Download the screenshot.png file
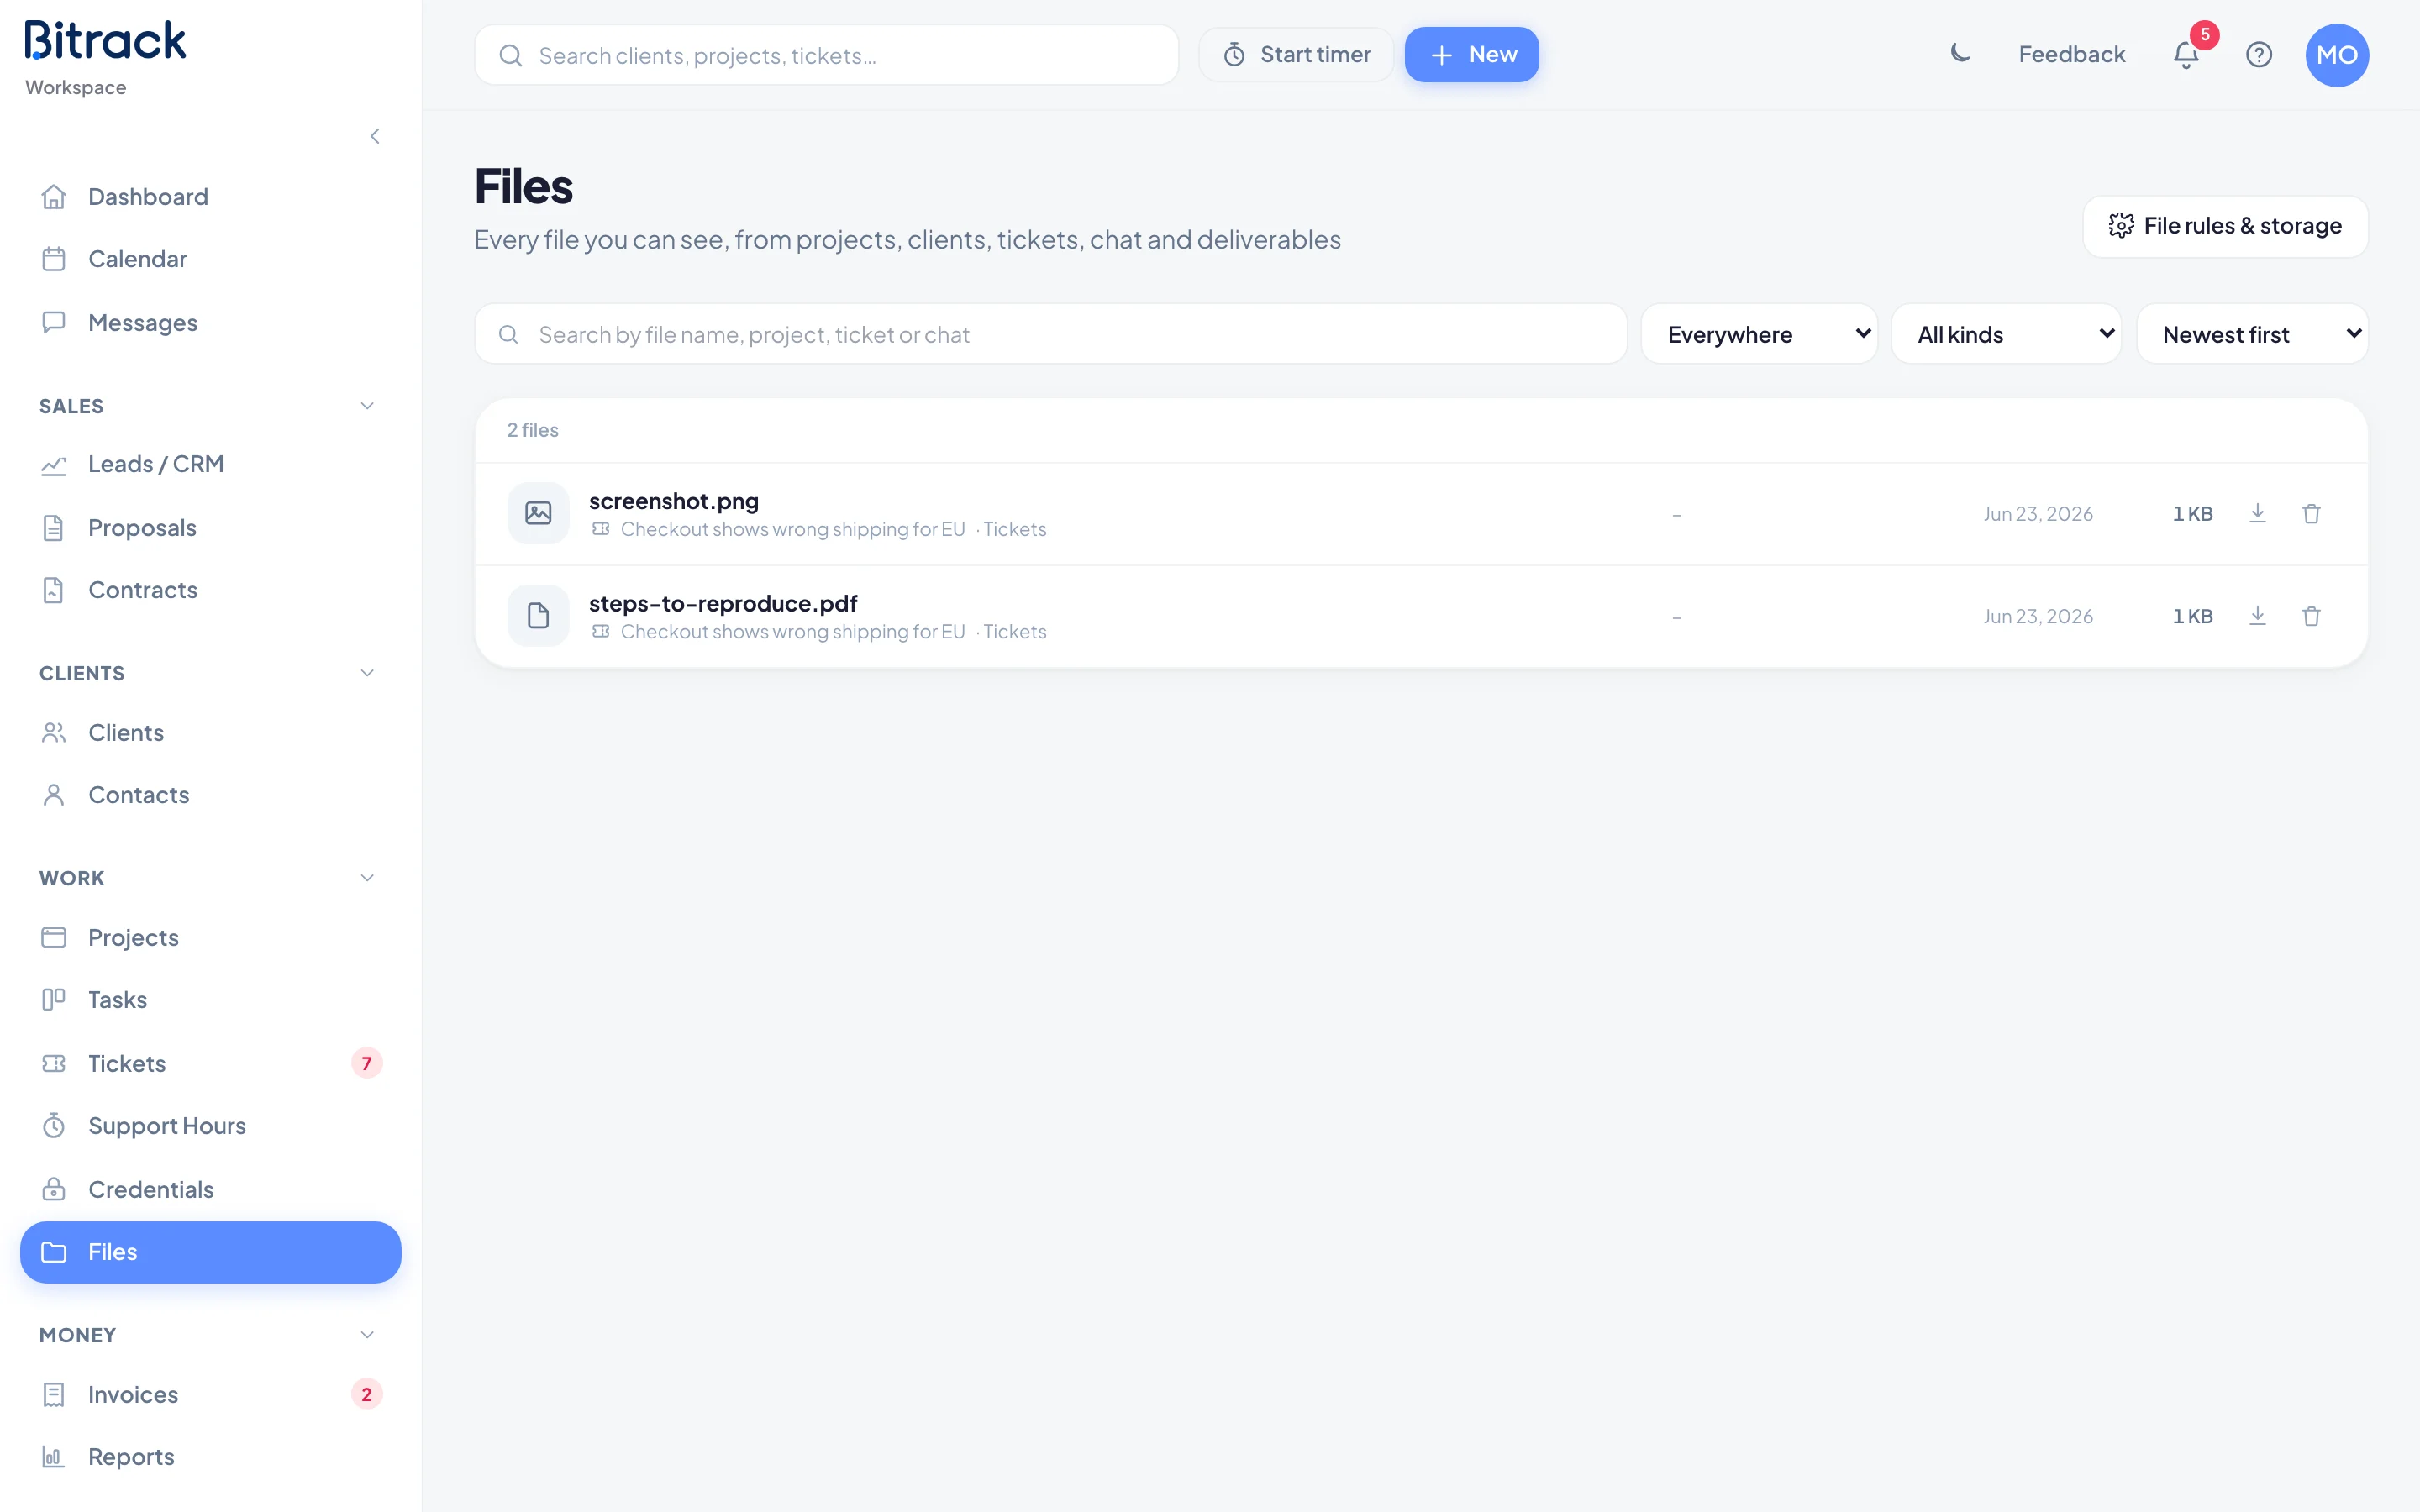The width and height of the screenshot is (2420, 1512). 2257,513
